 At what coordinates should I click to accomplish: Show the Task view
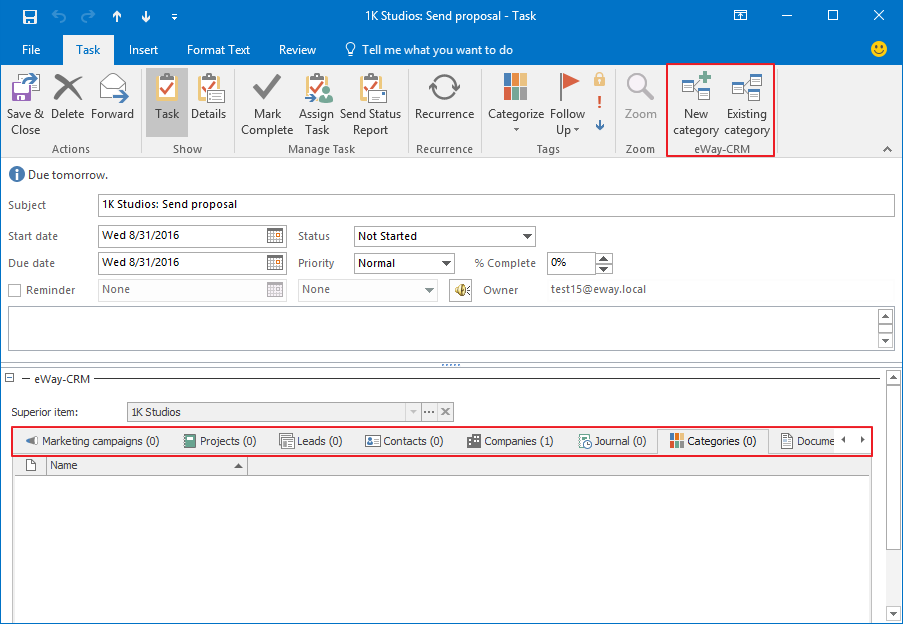point(167,102)
